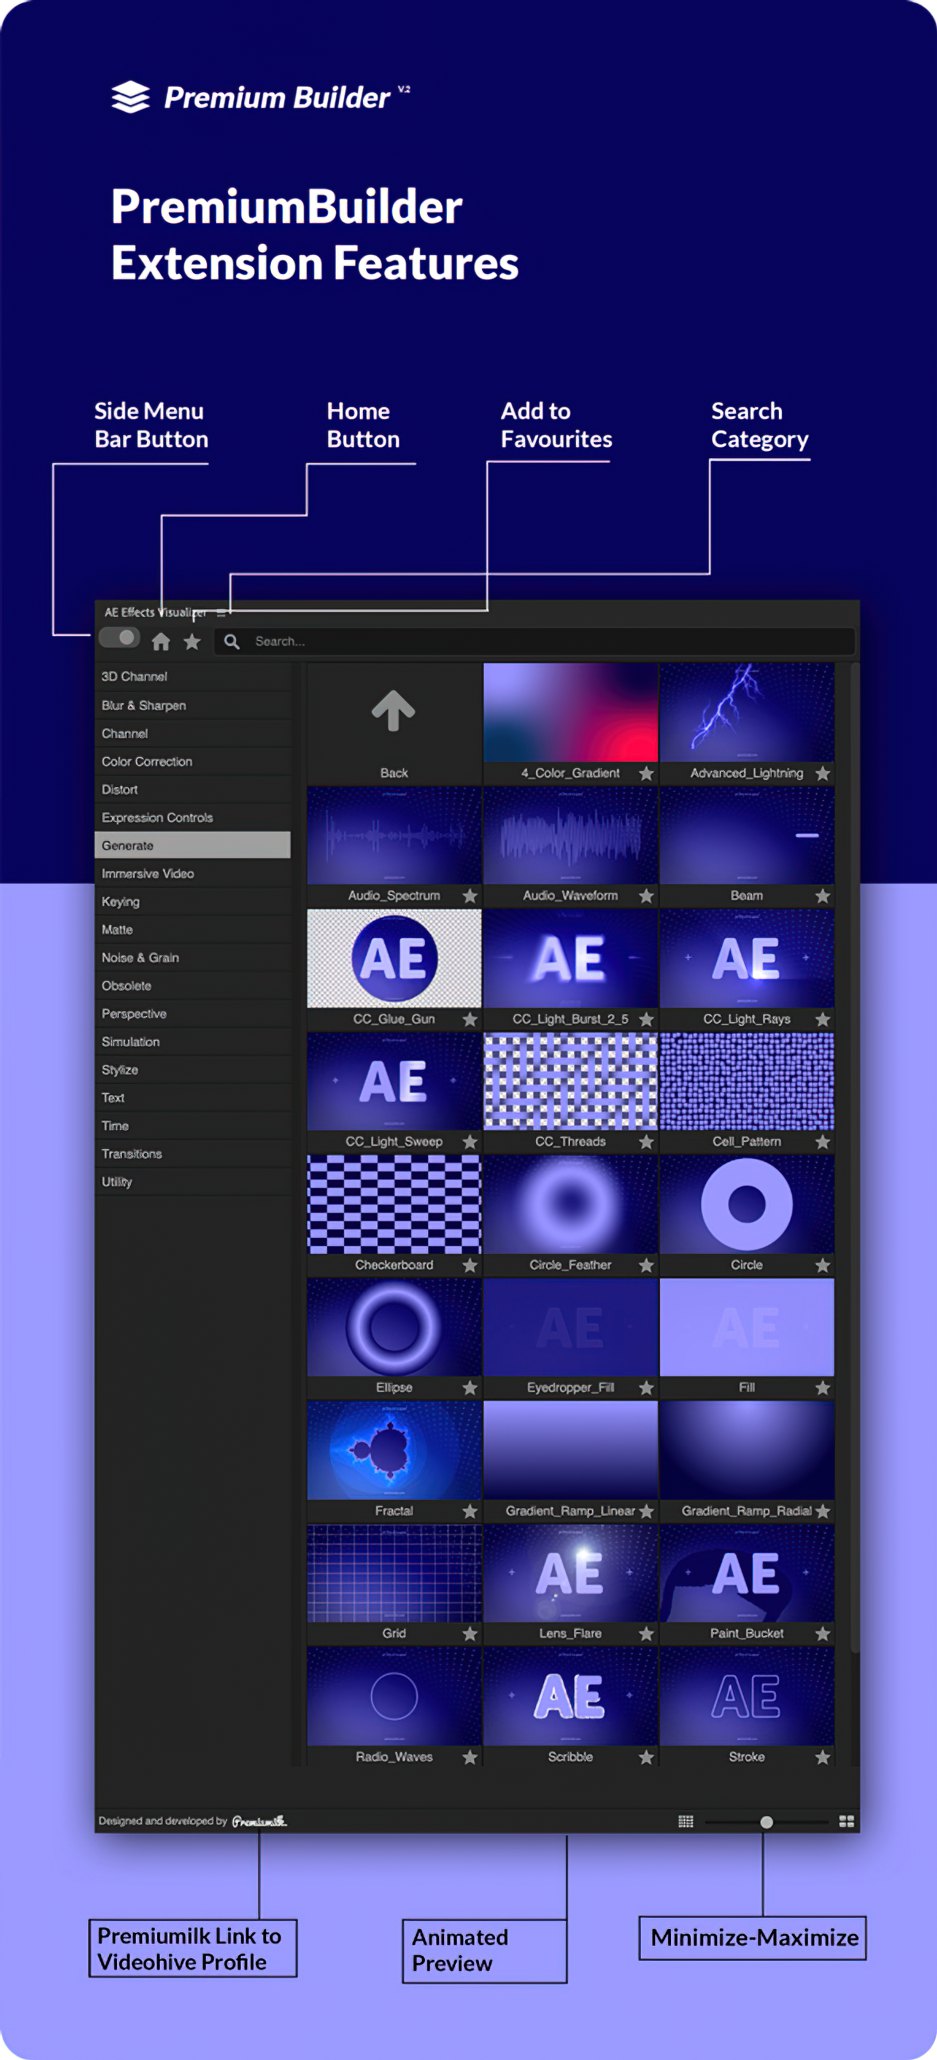The width and height of the screenshot is (937, 2060).
Task: Favourite the 4_Color_Gradient effect star
Action: tap(646, 773)
